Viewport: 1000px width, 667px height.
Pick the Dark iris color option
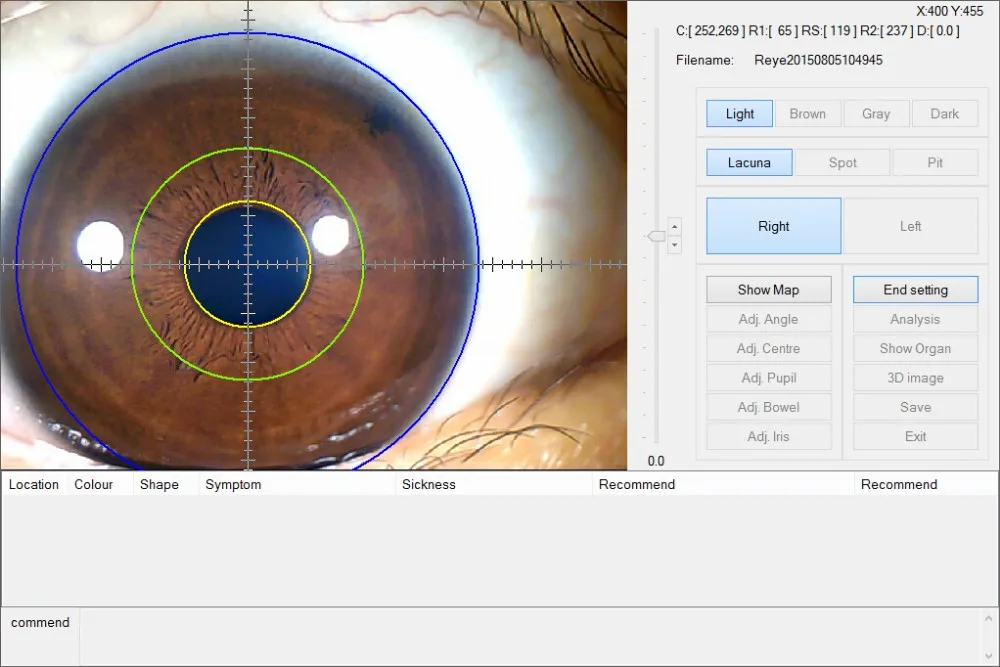click(944, 114)
